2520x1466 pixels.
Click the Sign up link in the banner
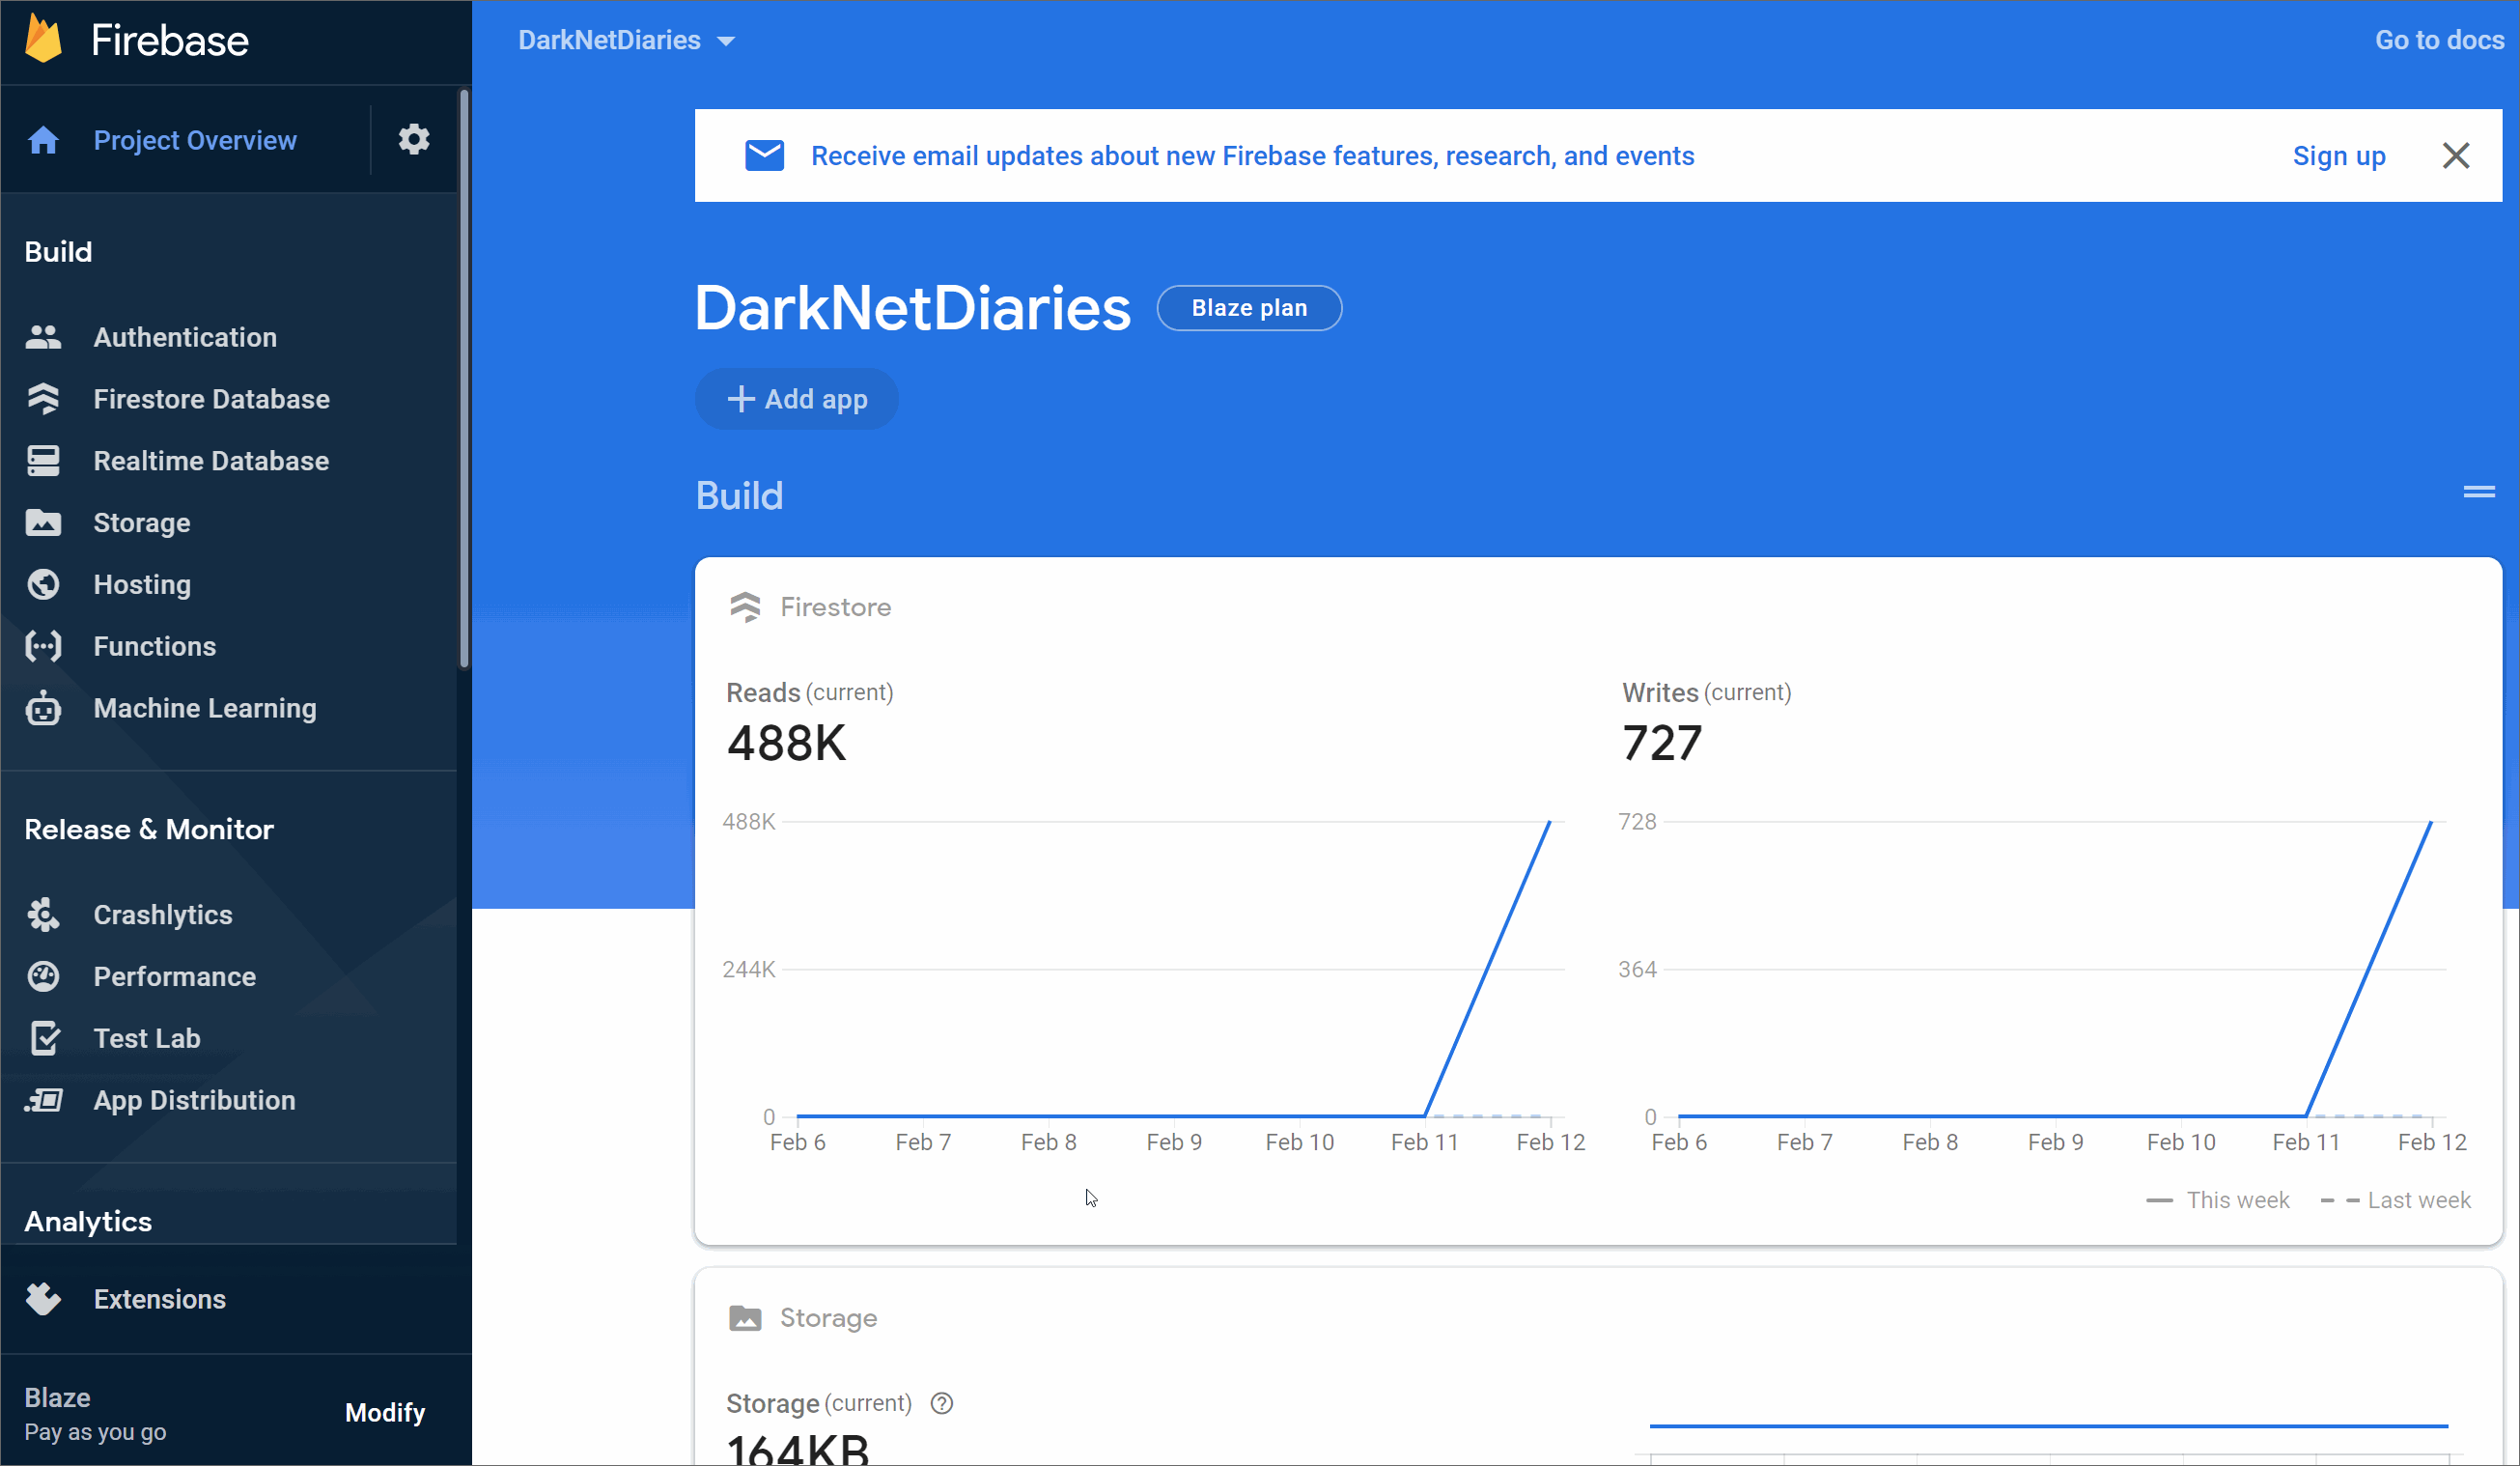pyautogui.click(x=2338, y=156)
